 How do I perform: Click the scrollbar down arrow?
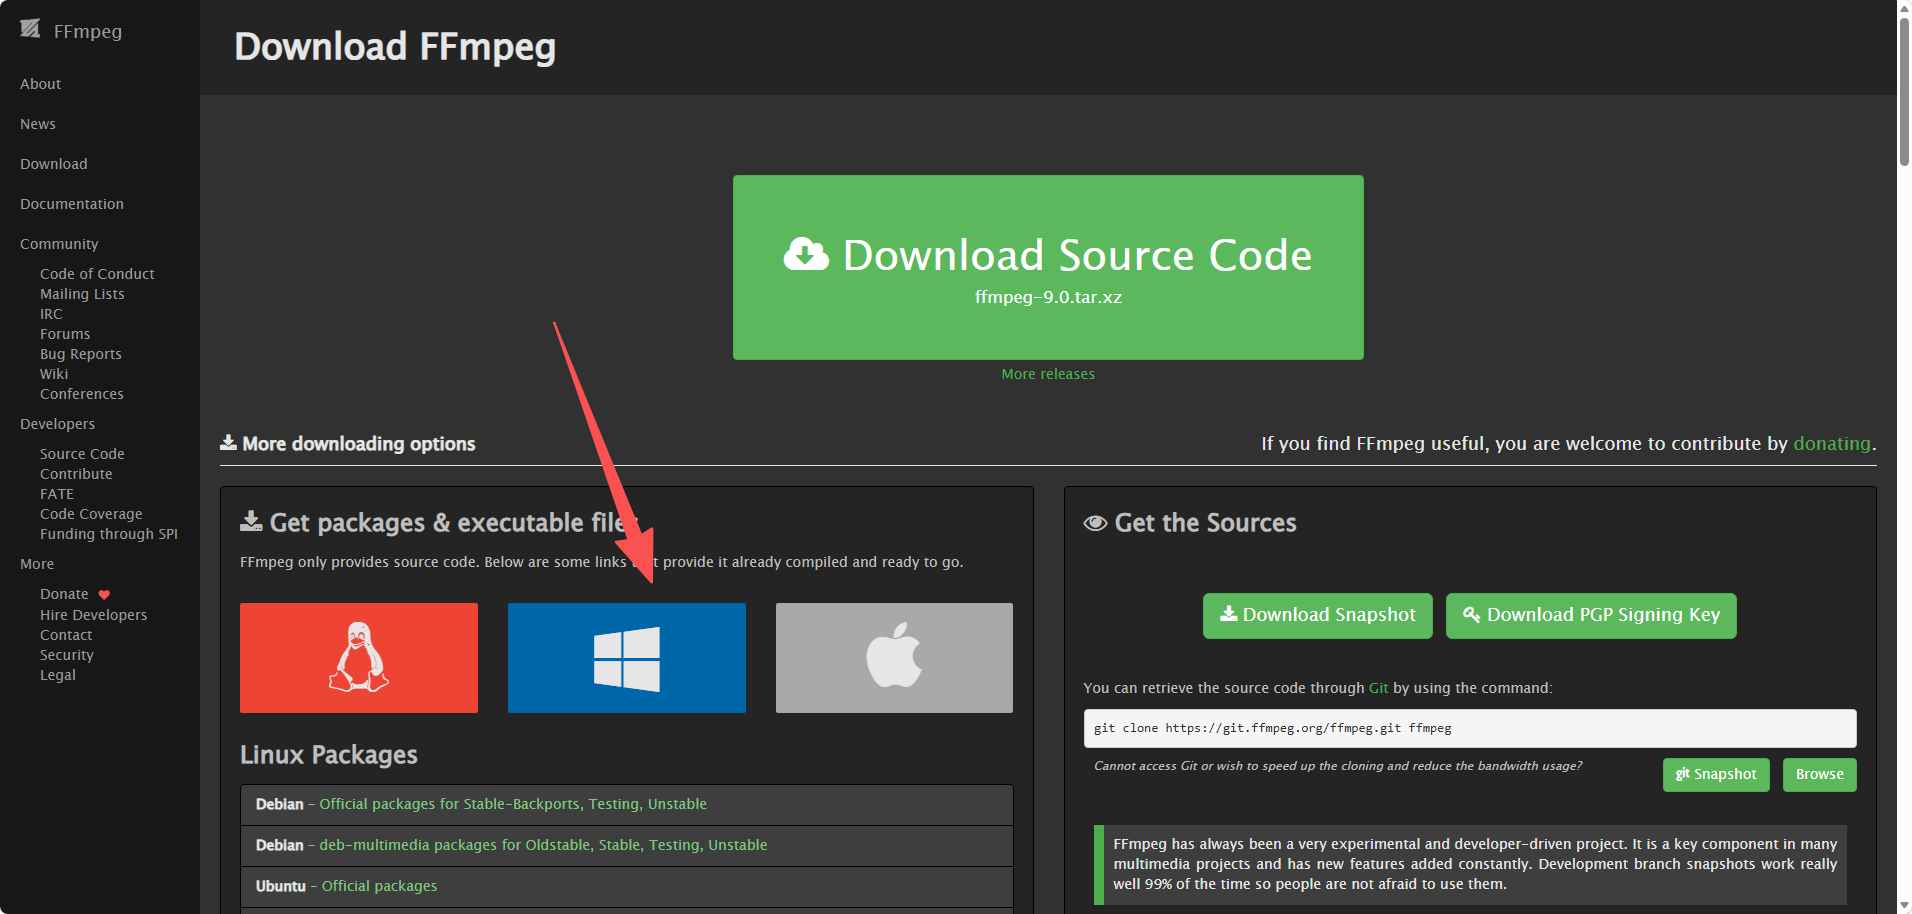1904,906
